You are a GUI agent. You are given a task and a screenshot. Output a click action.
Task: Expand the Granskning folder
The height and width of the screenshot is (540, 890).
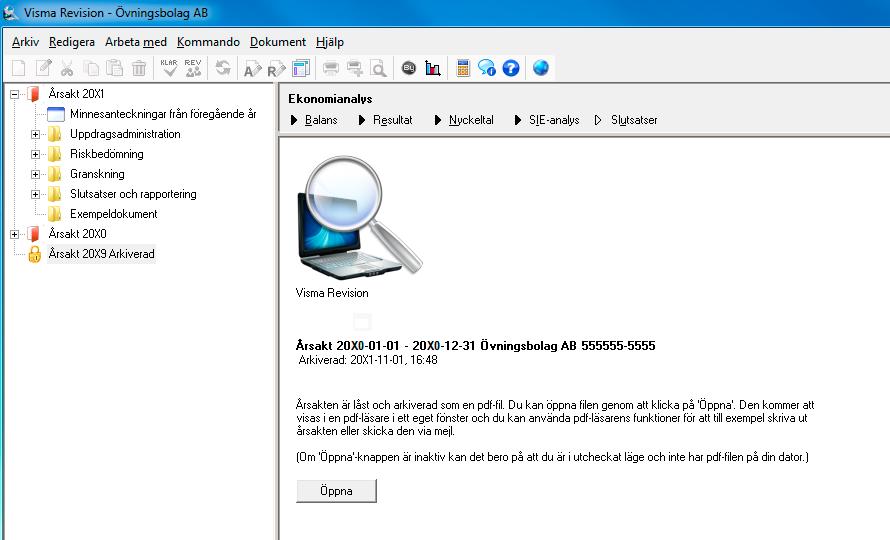[x=35, y=174]
